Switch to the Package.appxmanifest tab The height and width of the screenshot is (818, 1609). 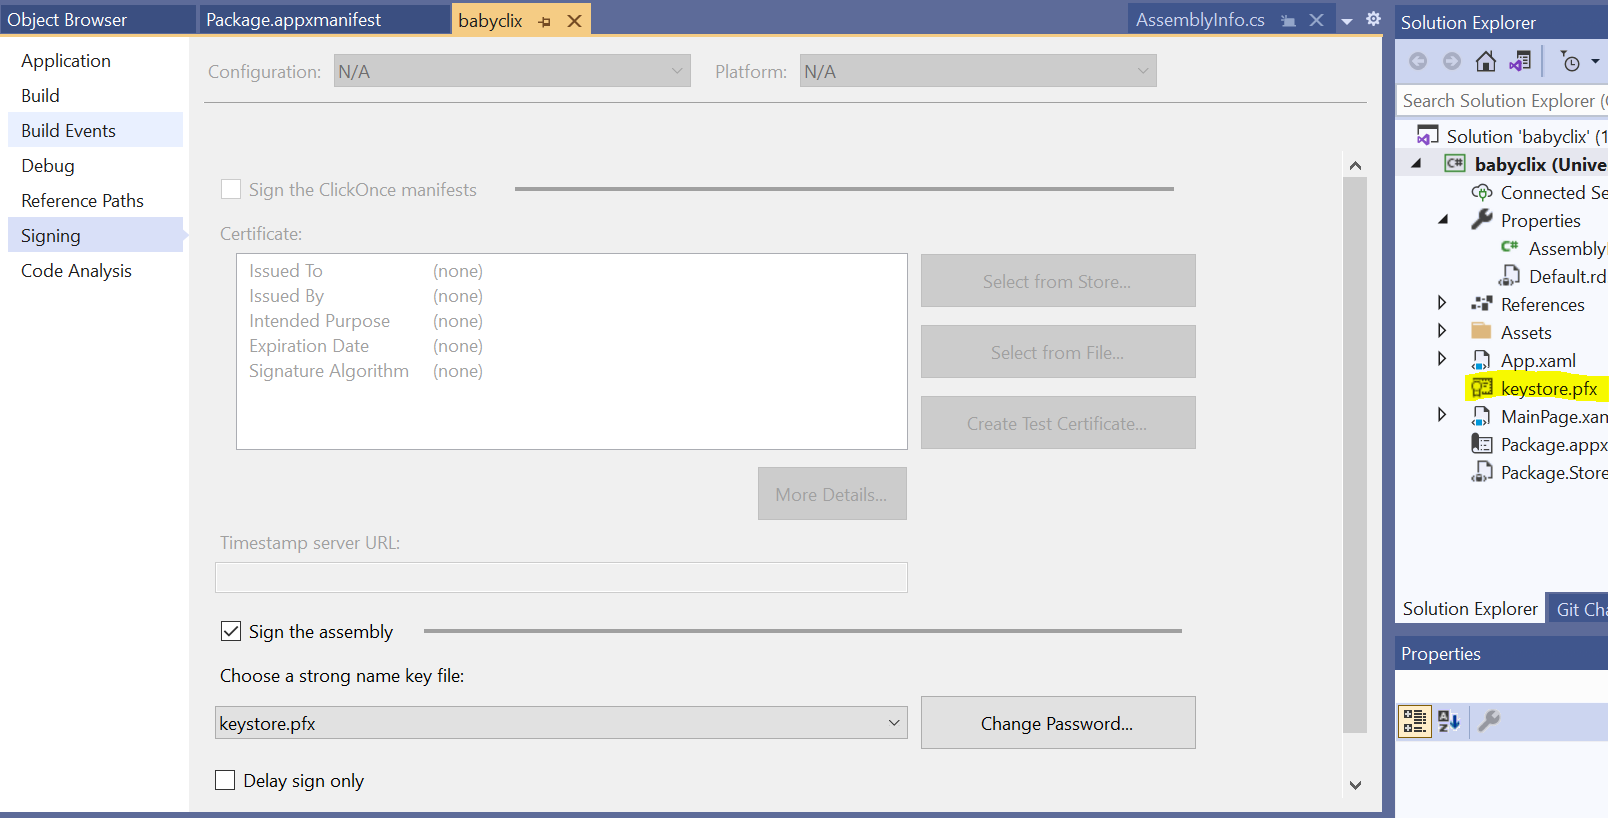(325, 20)
